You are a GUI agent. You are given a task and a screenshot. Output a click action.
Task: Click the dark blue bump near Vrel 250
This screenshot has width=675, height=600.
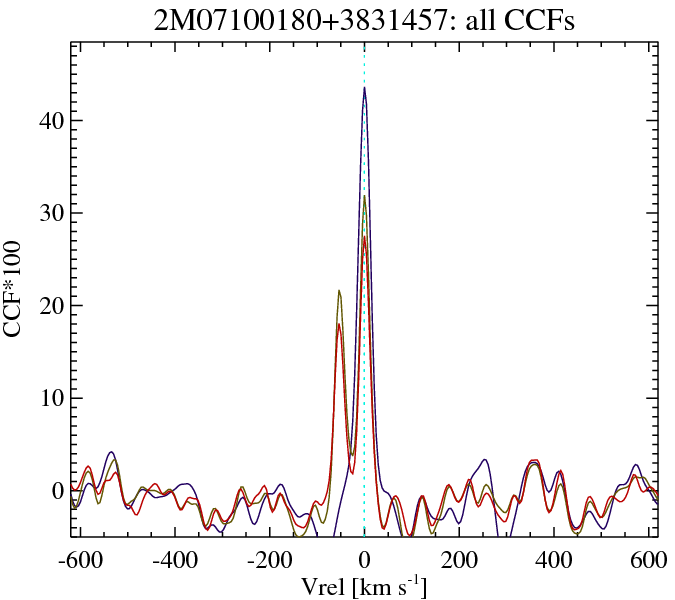[x=485, y=460]
